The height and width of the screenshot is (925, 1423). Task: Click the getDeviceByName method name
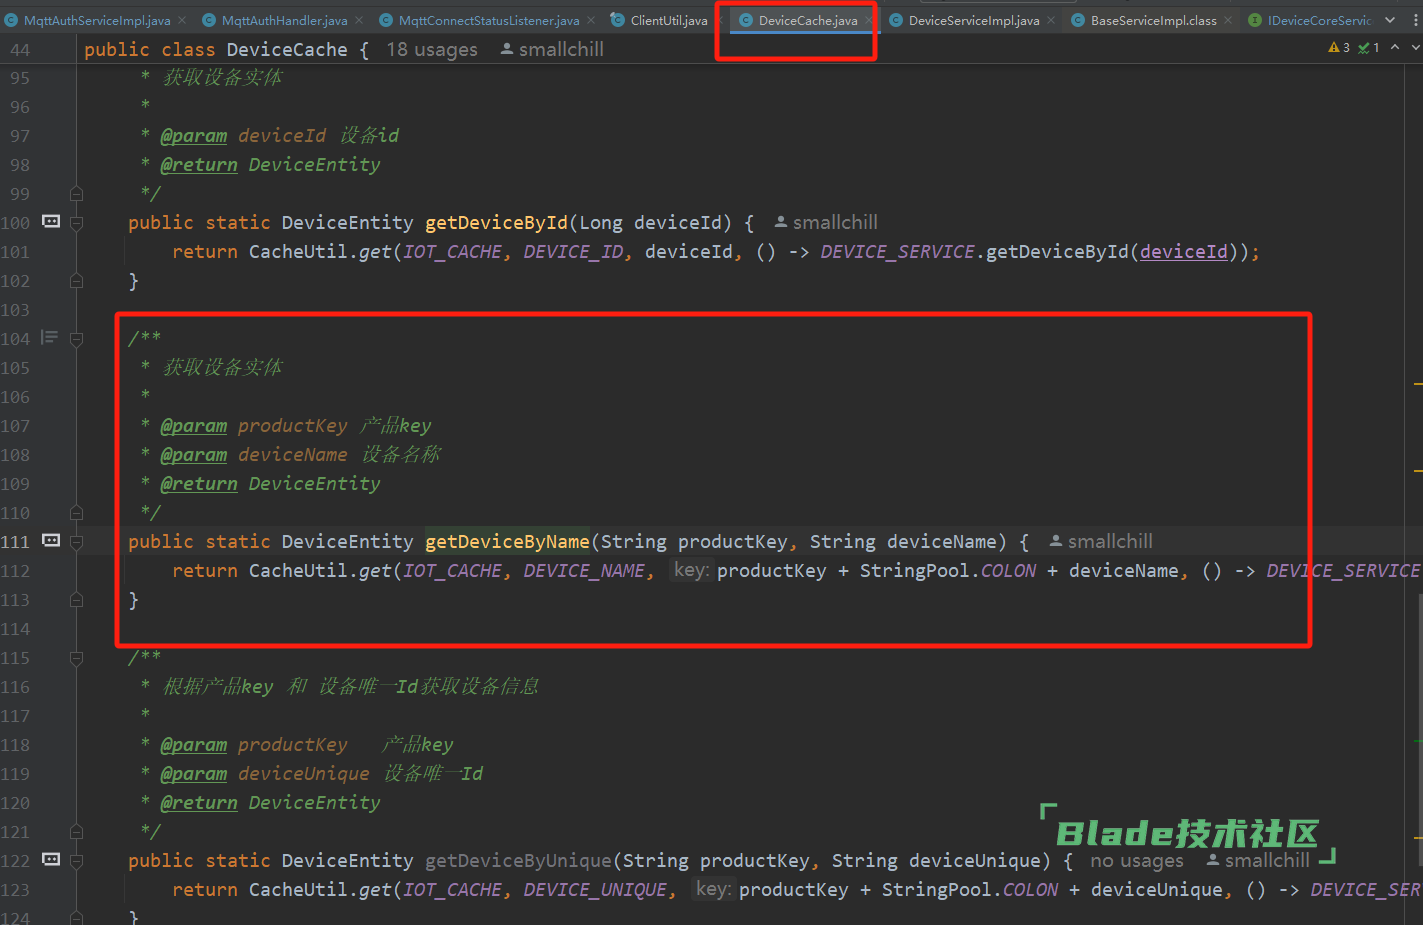[x=507, y=541]
